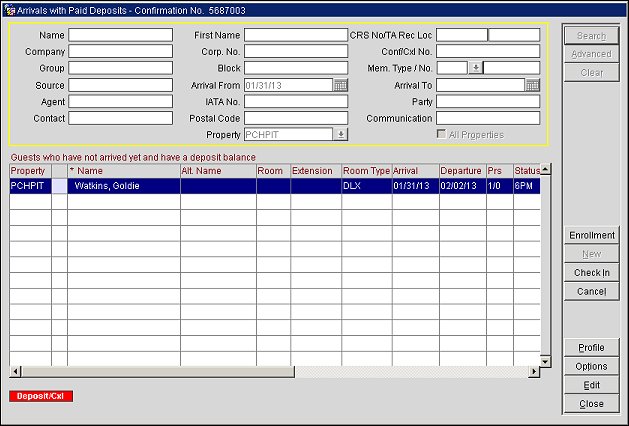Expand the Property dropdown arrow

click(x=341, y=134)
